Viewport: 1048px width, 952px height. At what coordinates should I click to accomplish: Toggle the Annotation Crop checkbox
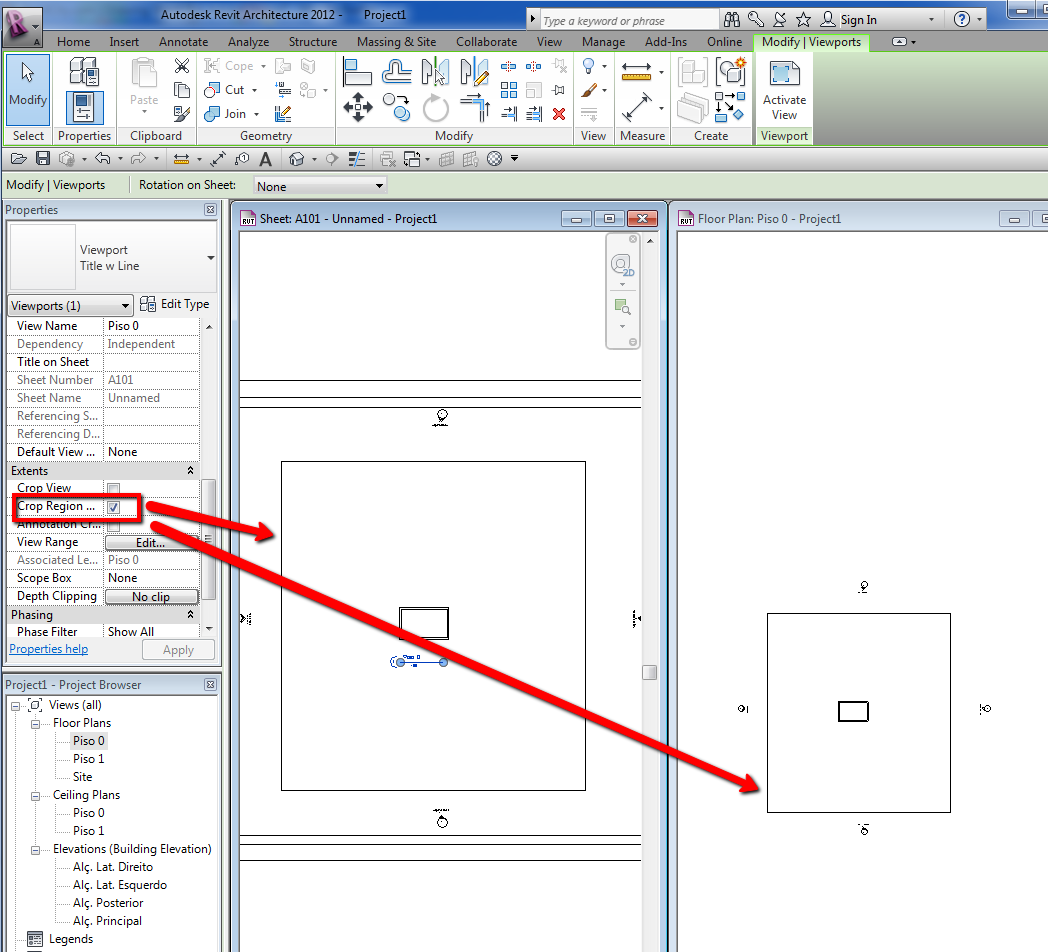[x=114, y=526]
